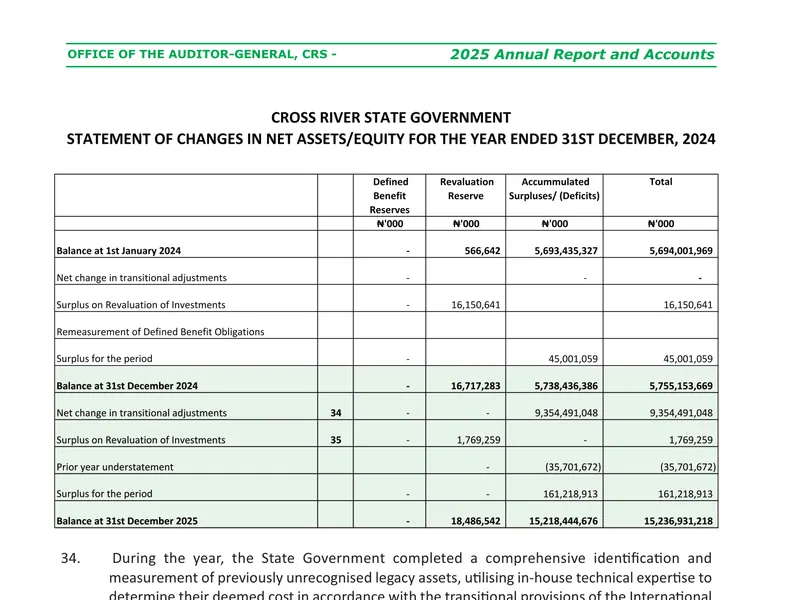Viewport: 800px width, 600px height.
Task: Click the value 15,218,444,676
Action: tap(563, 521)
